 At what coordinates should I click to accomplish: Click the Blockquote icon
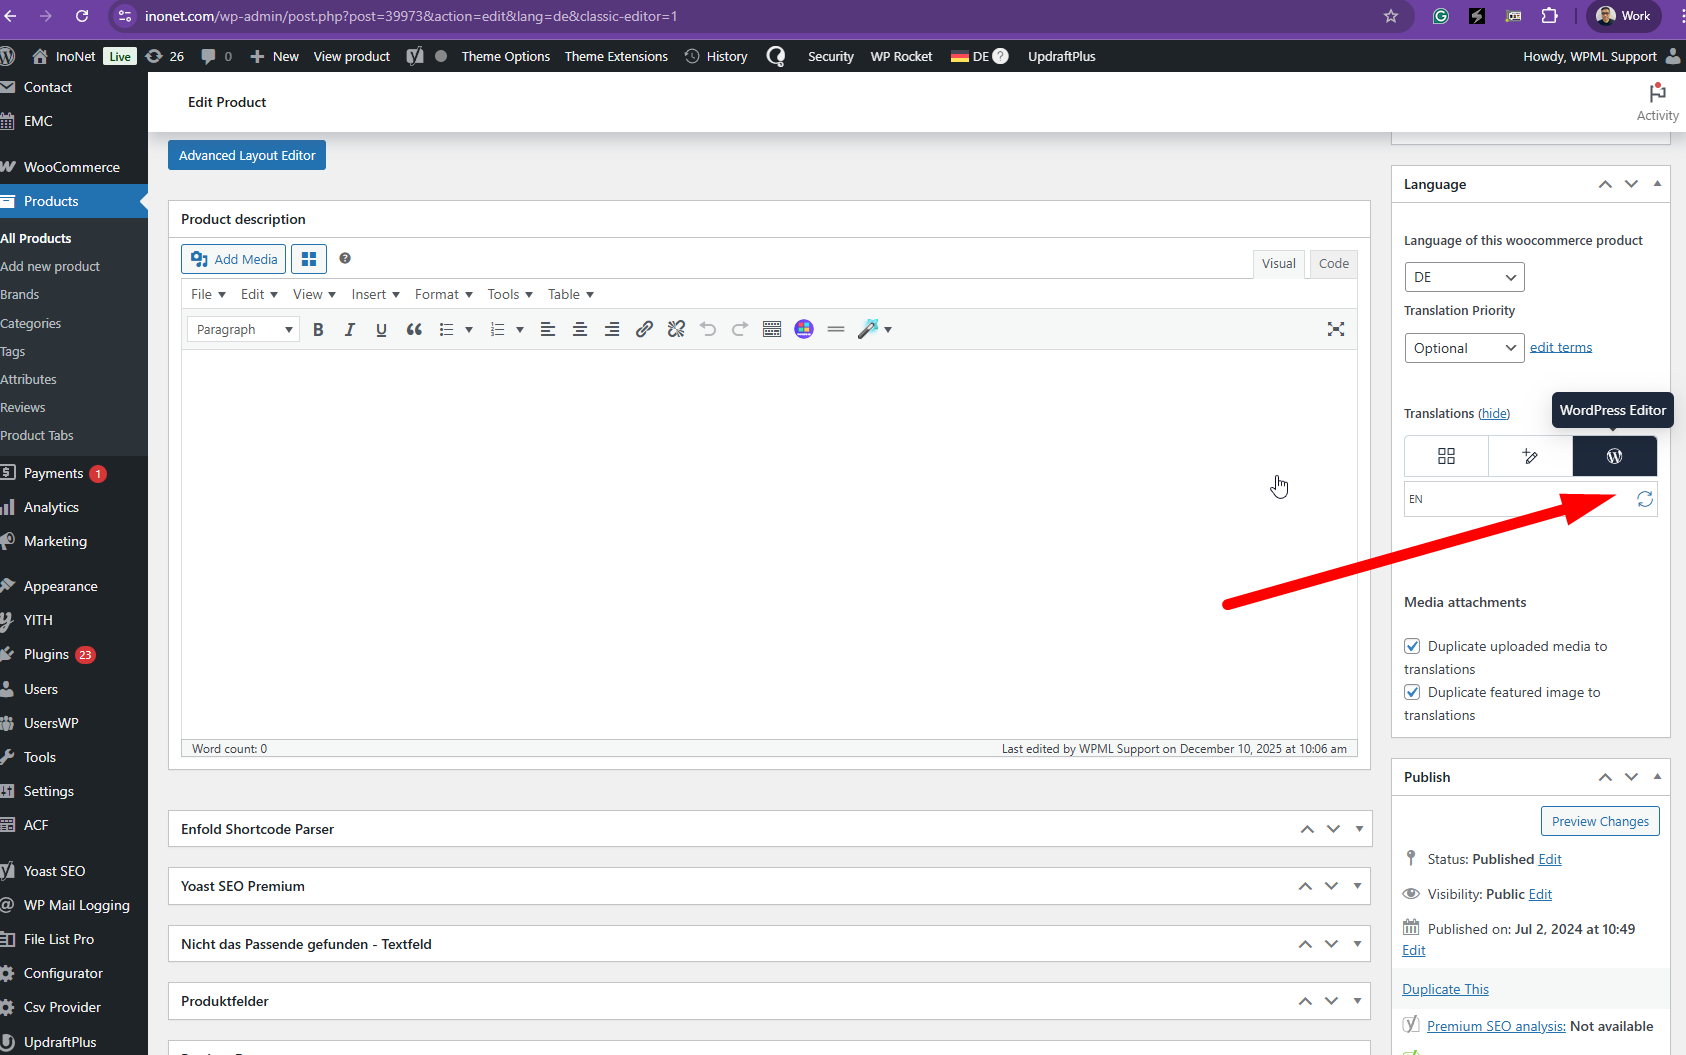point(414,330)
